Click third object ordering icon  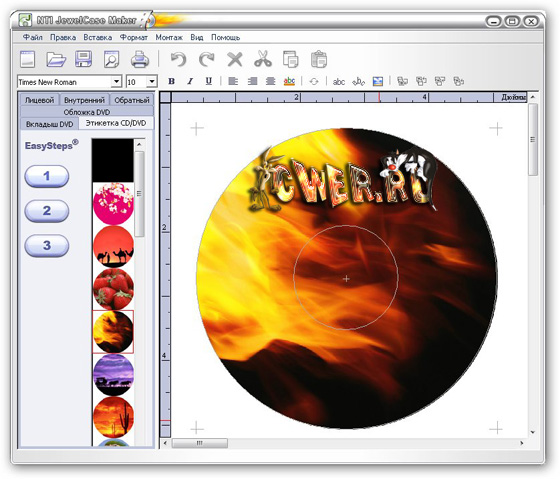[x=440, y=81]
